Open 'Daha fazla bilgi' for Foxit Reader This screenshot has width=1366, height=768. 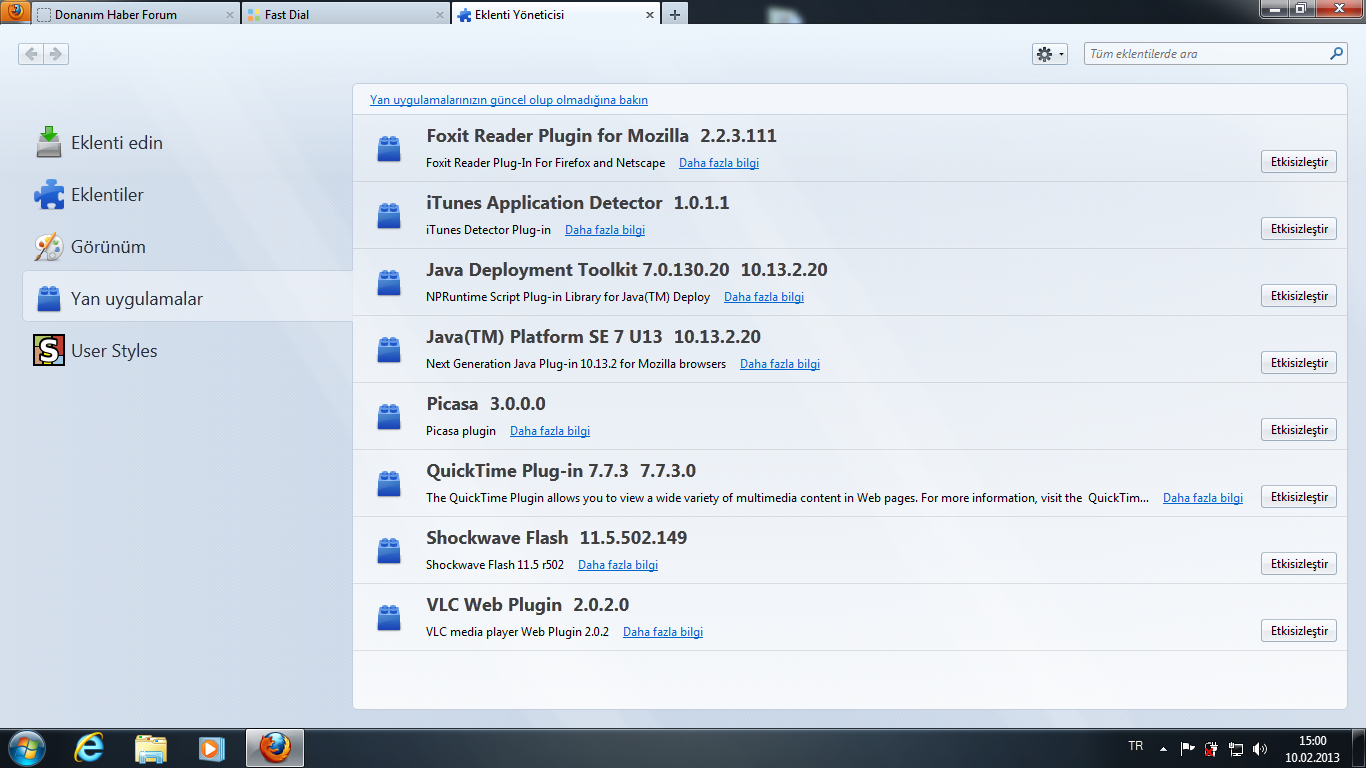click(x=719, y=163)
